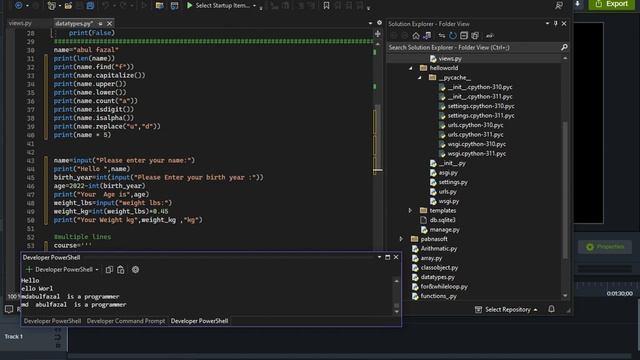Open Developer PowerShell terminal type dropdown
640x360 pixels.
(97, 270)
